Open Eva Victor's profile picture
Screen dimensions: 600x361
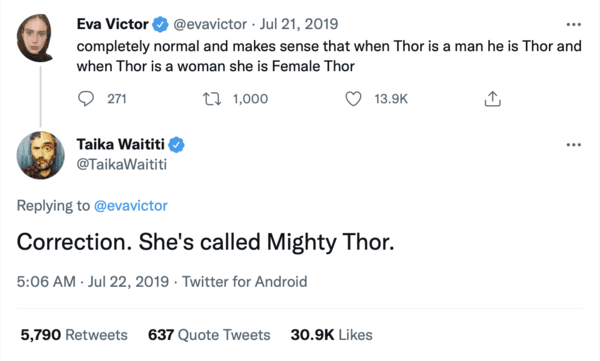point(35,38)
